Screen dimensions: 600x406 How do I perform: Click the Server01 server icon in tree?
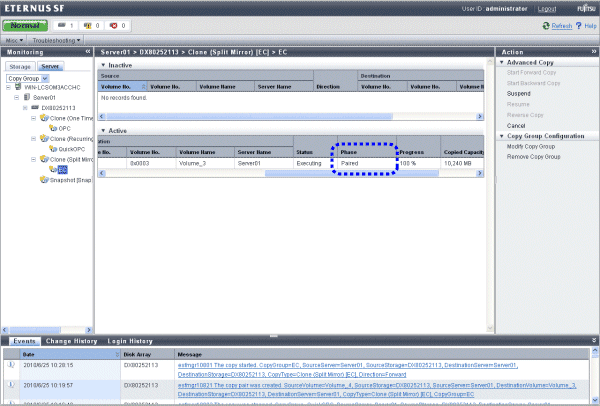tap(27, 97)
